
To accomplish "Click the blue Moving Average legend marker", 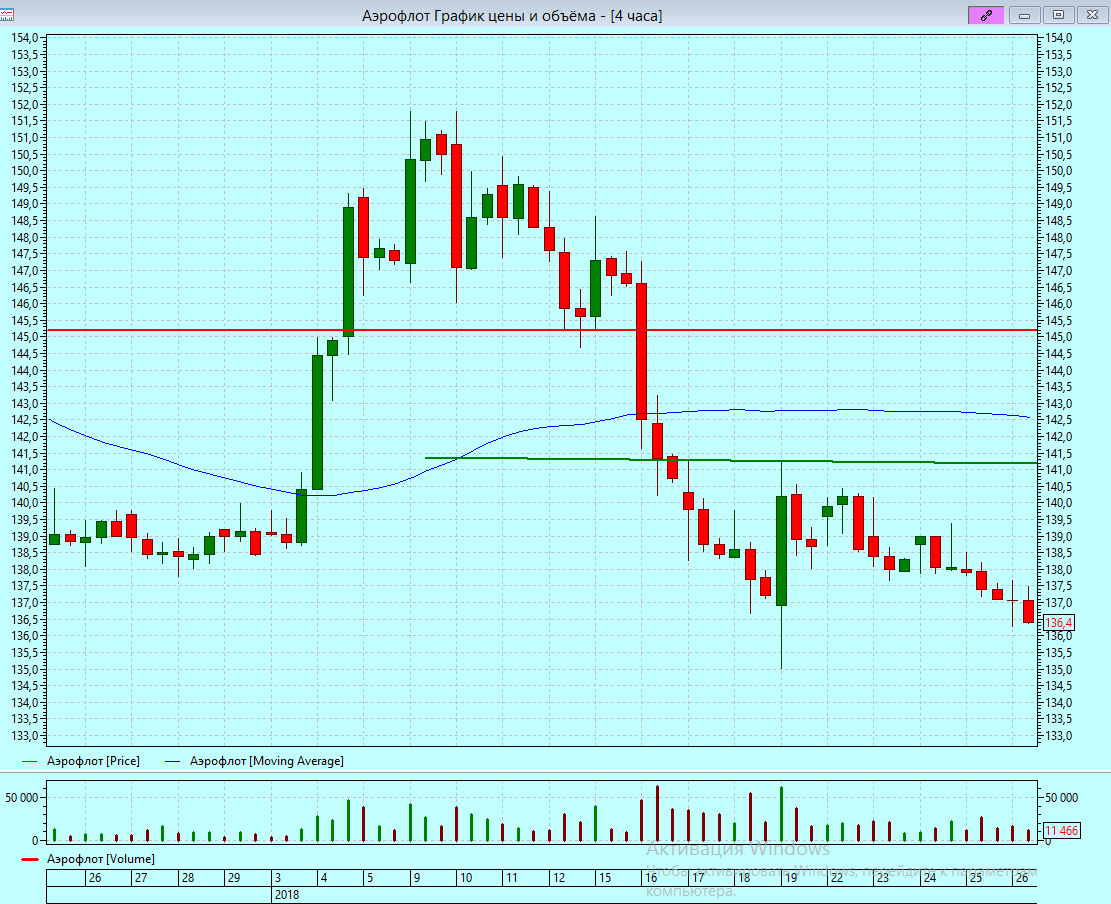I will (172, 762).
